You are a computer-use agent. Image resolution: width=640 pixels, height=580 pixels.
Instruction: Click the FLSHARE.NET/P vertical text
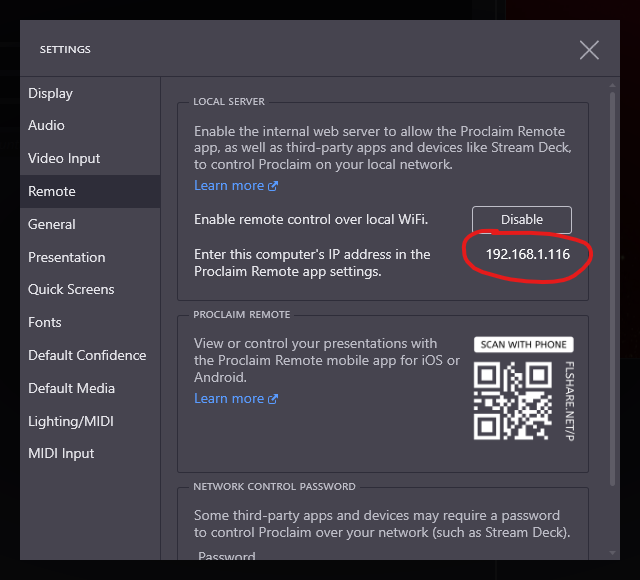(570, 401)
